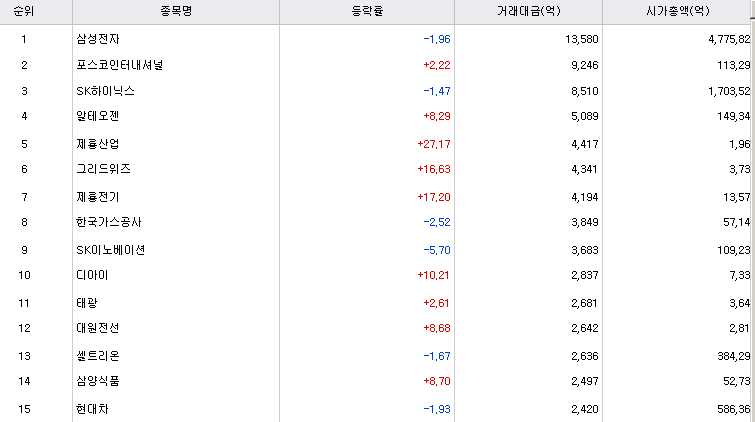The image size is (755, 422).
Task: Click change rate -1.93
Action: (x=437, y=409)
